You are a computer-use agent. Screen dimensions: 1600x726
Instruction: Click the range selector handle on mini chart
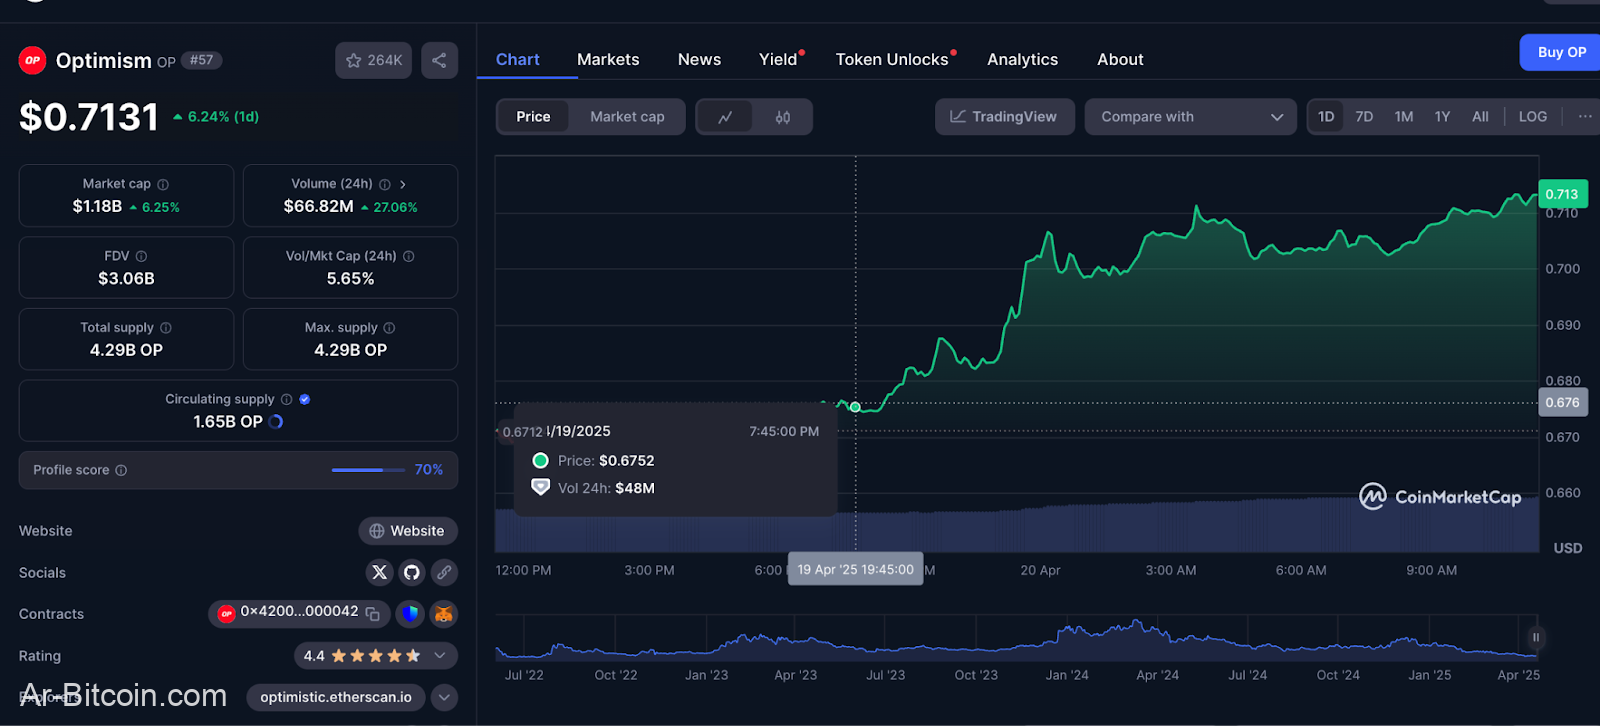point(1536,637)
